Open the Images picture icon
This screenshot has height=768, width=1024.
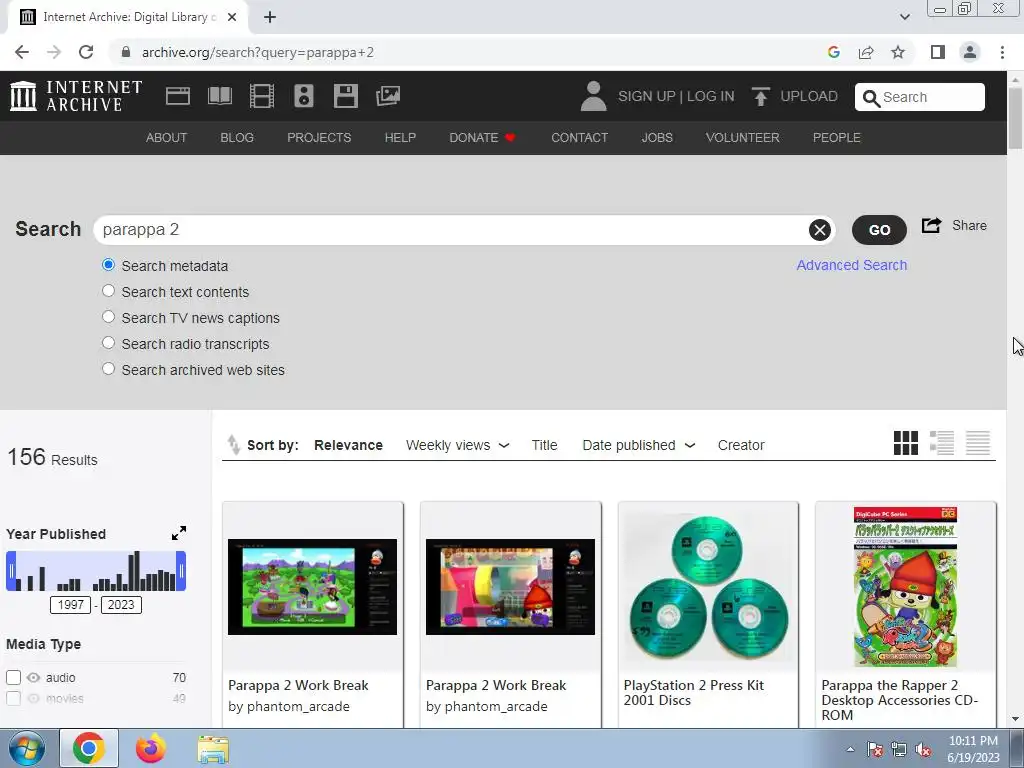click(388, 96)
